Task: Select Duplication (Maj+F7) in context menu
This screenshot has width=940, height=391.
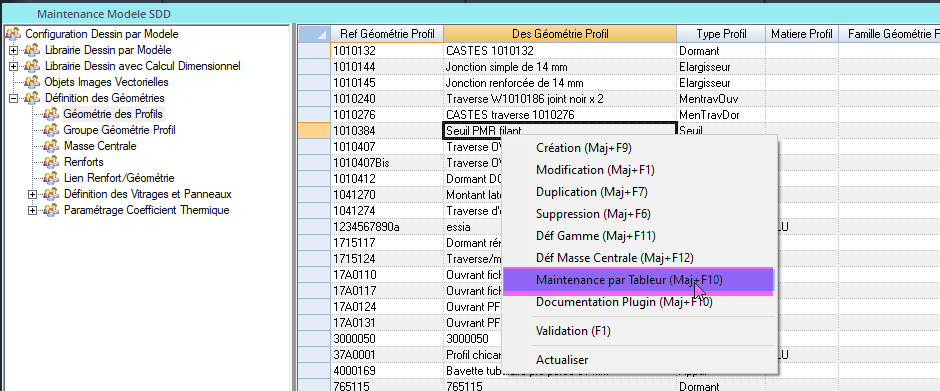Action: click(x=591, y=192)
